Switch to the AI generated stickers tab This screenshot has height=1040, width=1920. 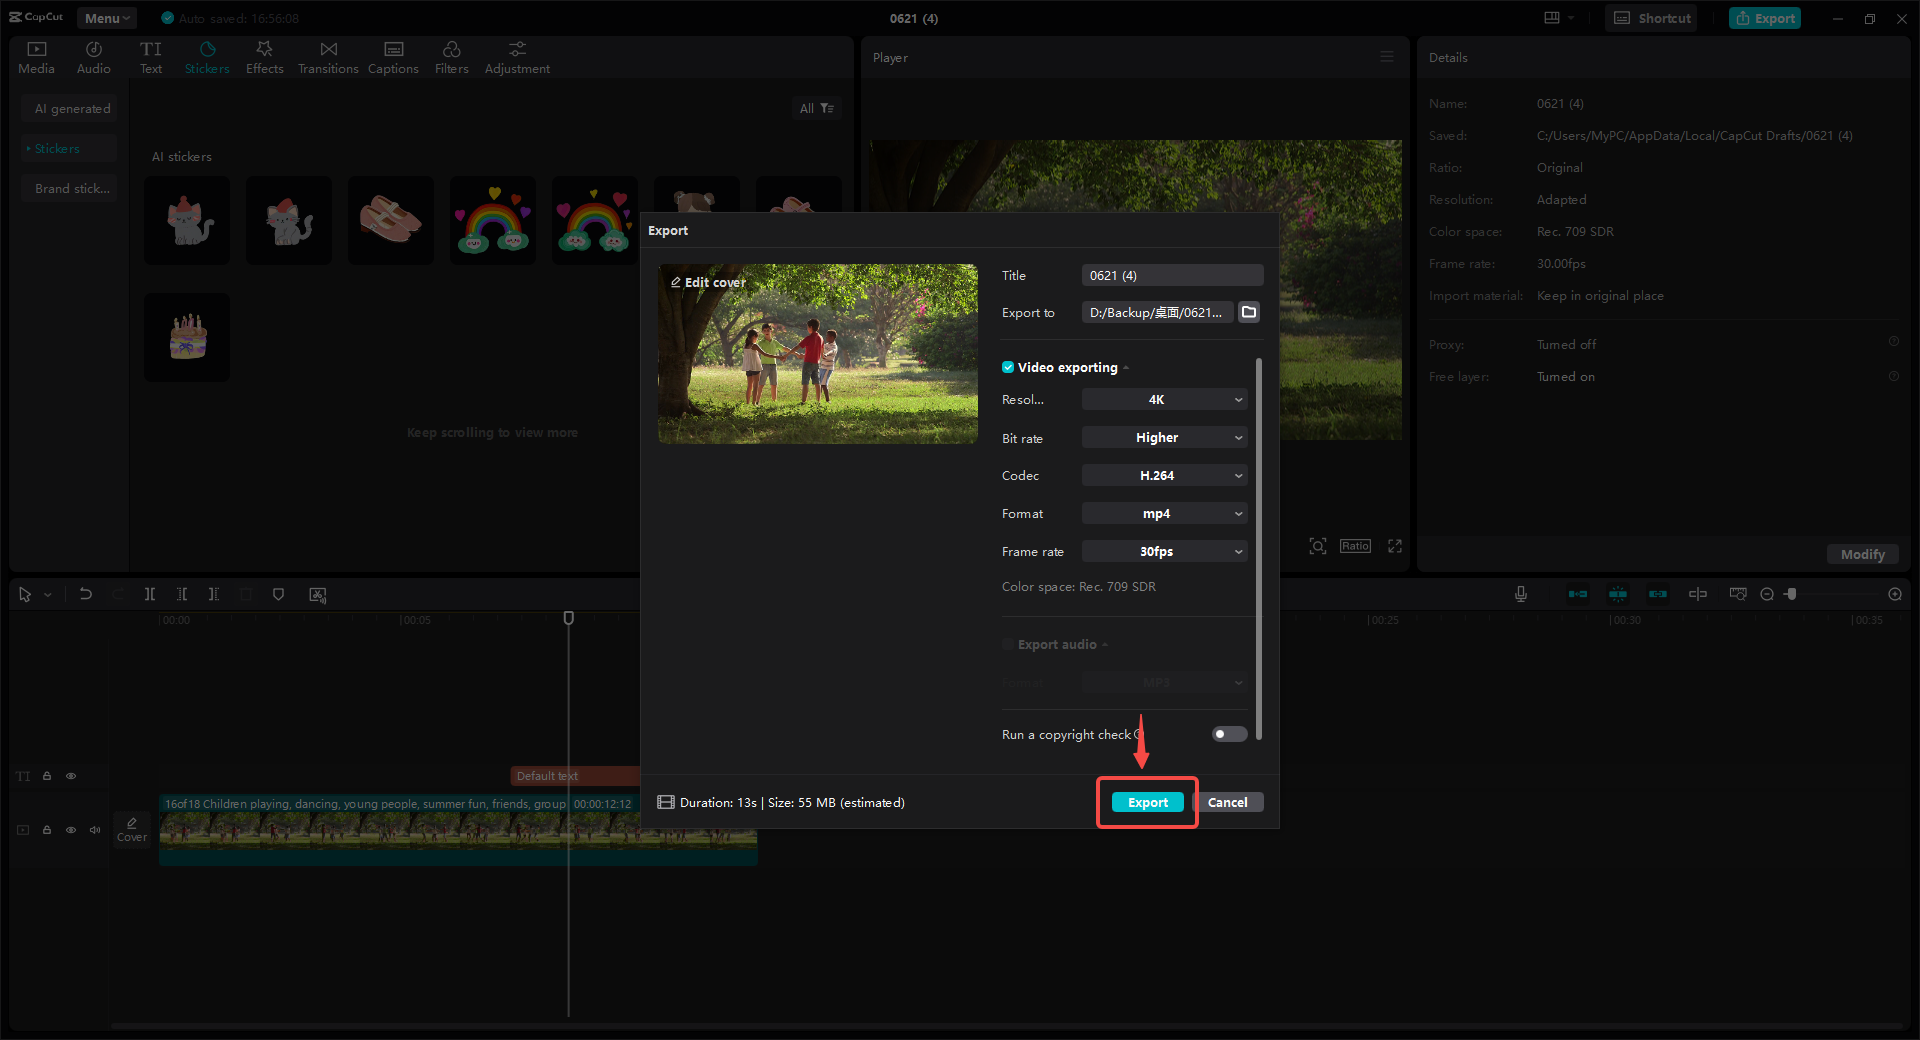pyautogui.click(x=69, y=108)
